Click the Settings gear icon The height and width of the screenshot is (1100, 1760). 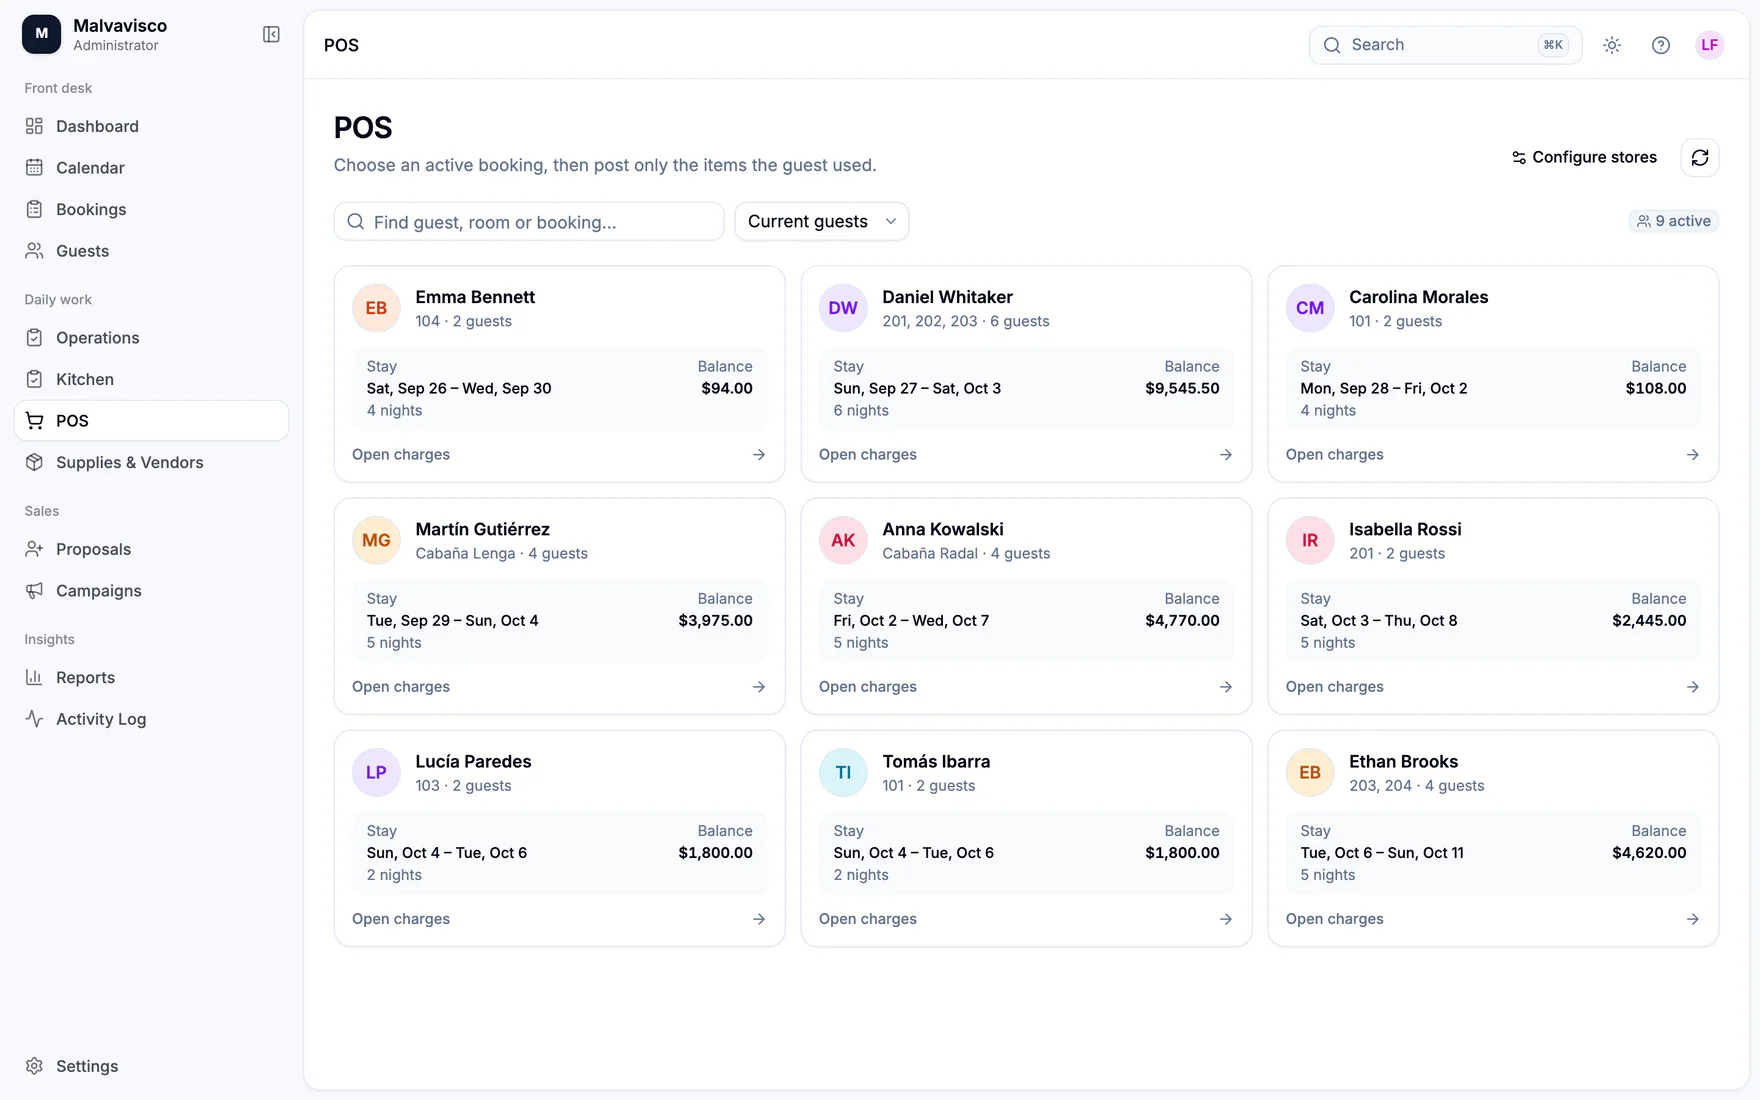click(34, 1066)
